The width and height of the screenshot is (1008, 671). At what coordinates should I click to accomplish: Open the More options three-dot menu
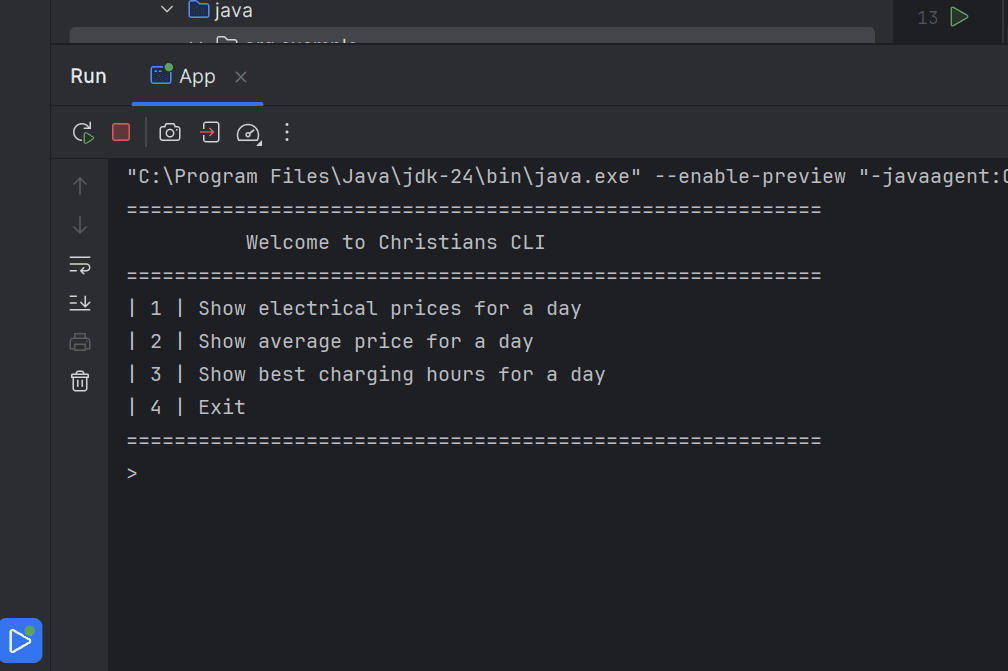tap(287, 132)
